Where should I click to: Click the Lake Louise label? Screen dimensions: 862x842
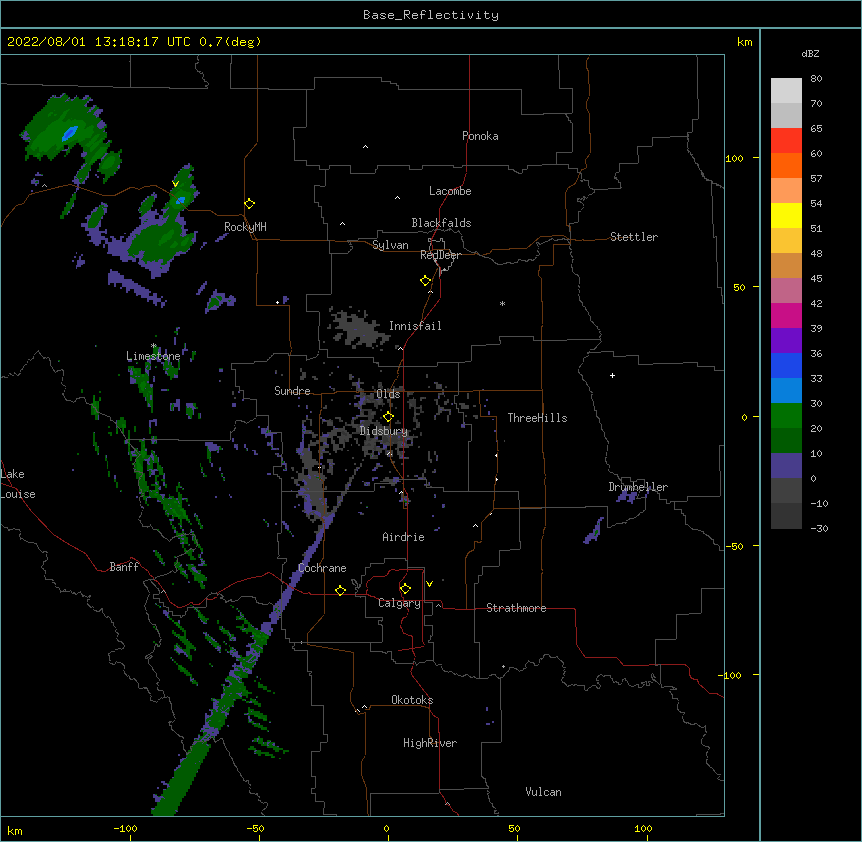point(18,484)
